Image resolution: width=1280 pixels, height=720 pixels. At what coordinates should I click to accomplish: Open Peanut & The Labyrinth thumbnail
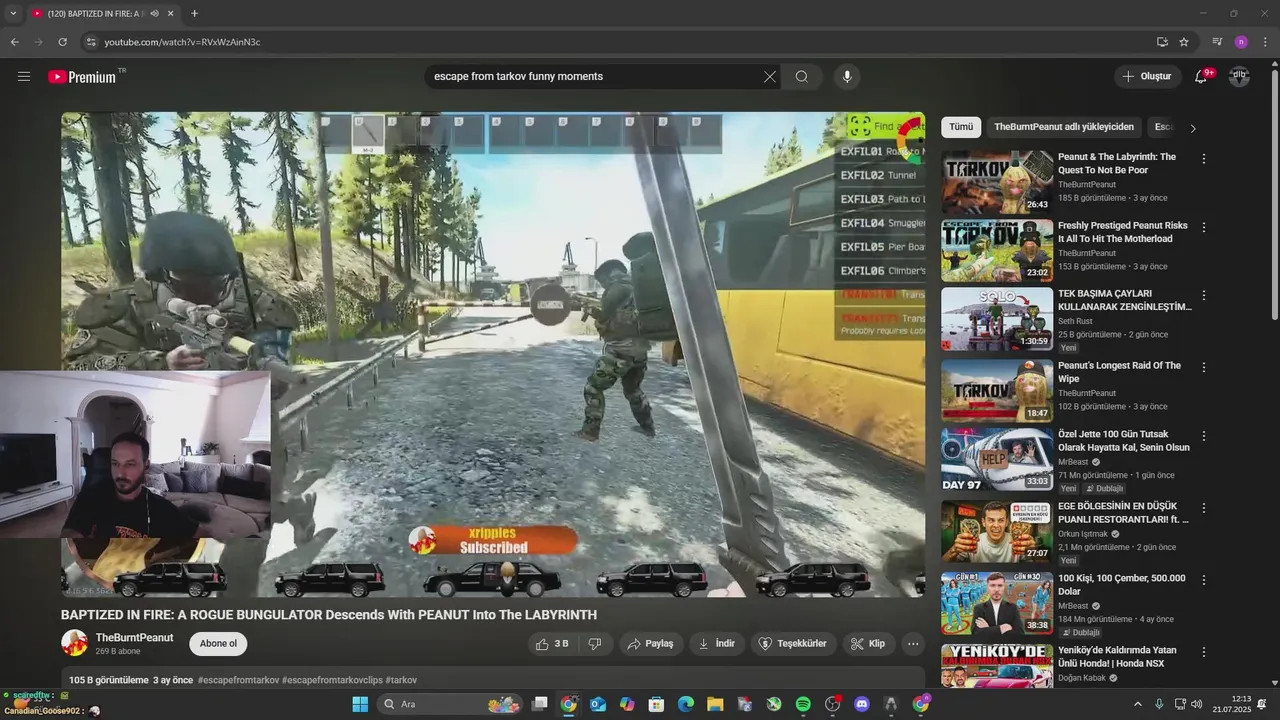[x=997, y=183]
